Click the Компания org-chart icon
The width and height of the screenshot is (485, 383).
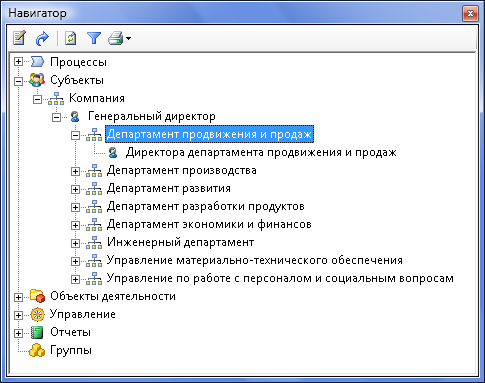click(56, 98)
